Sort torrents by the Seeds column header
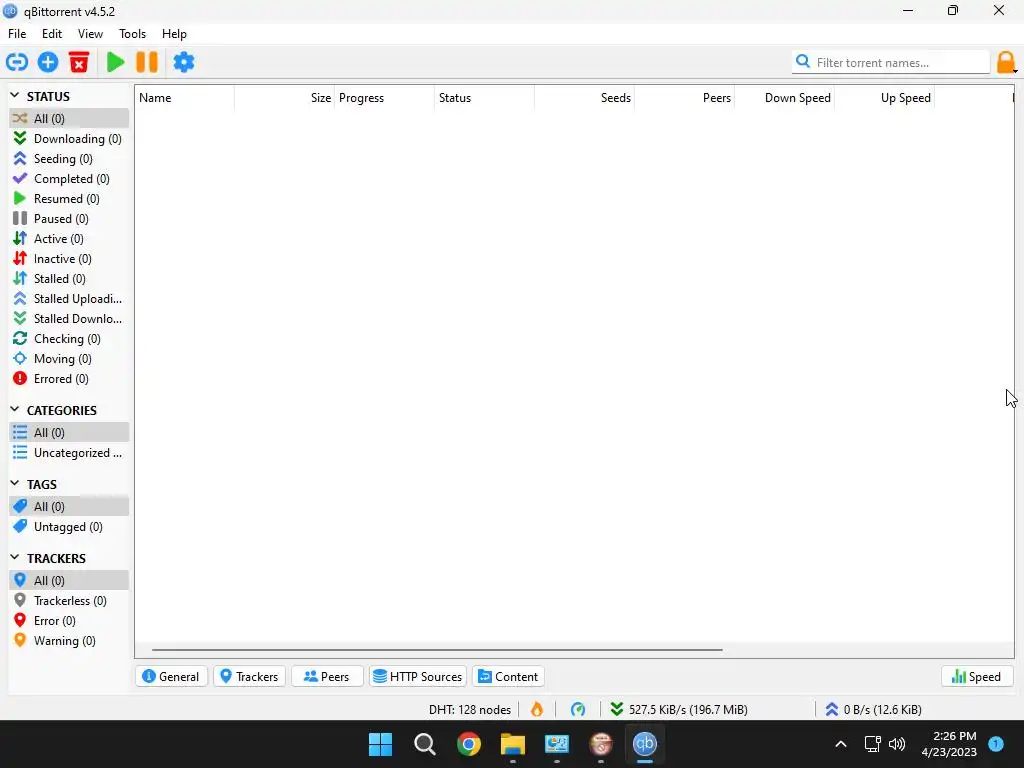Screen dimensions: 1024x768 [584, 98]
